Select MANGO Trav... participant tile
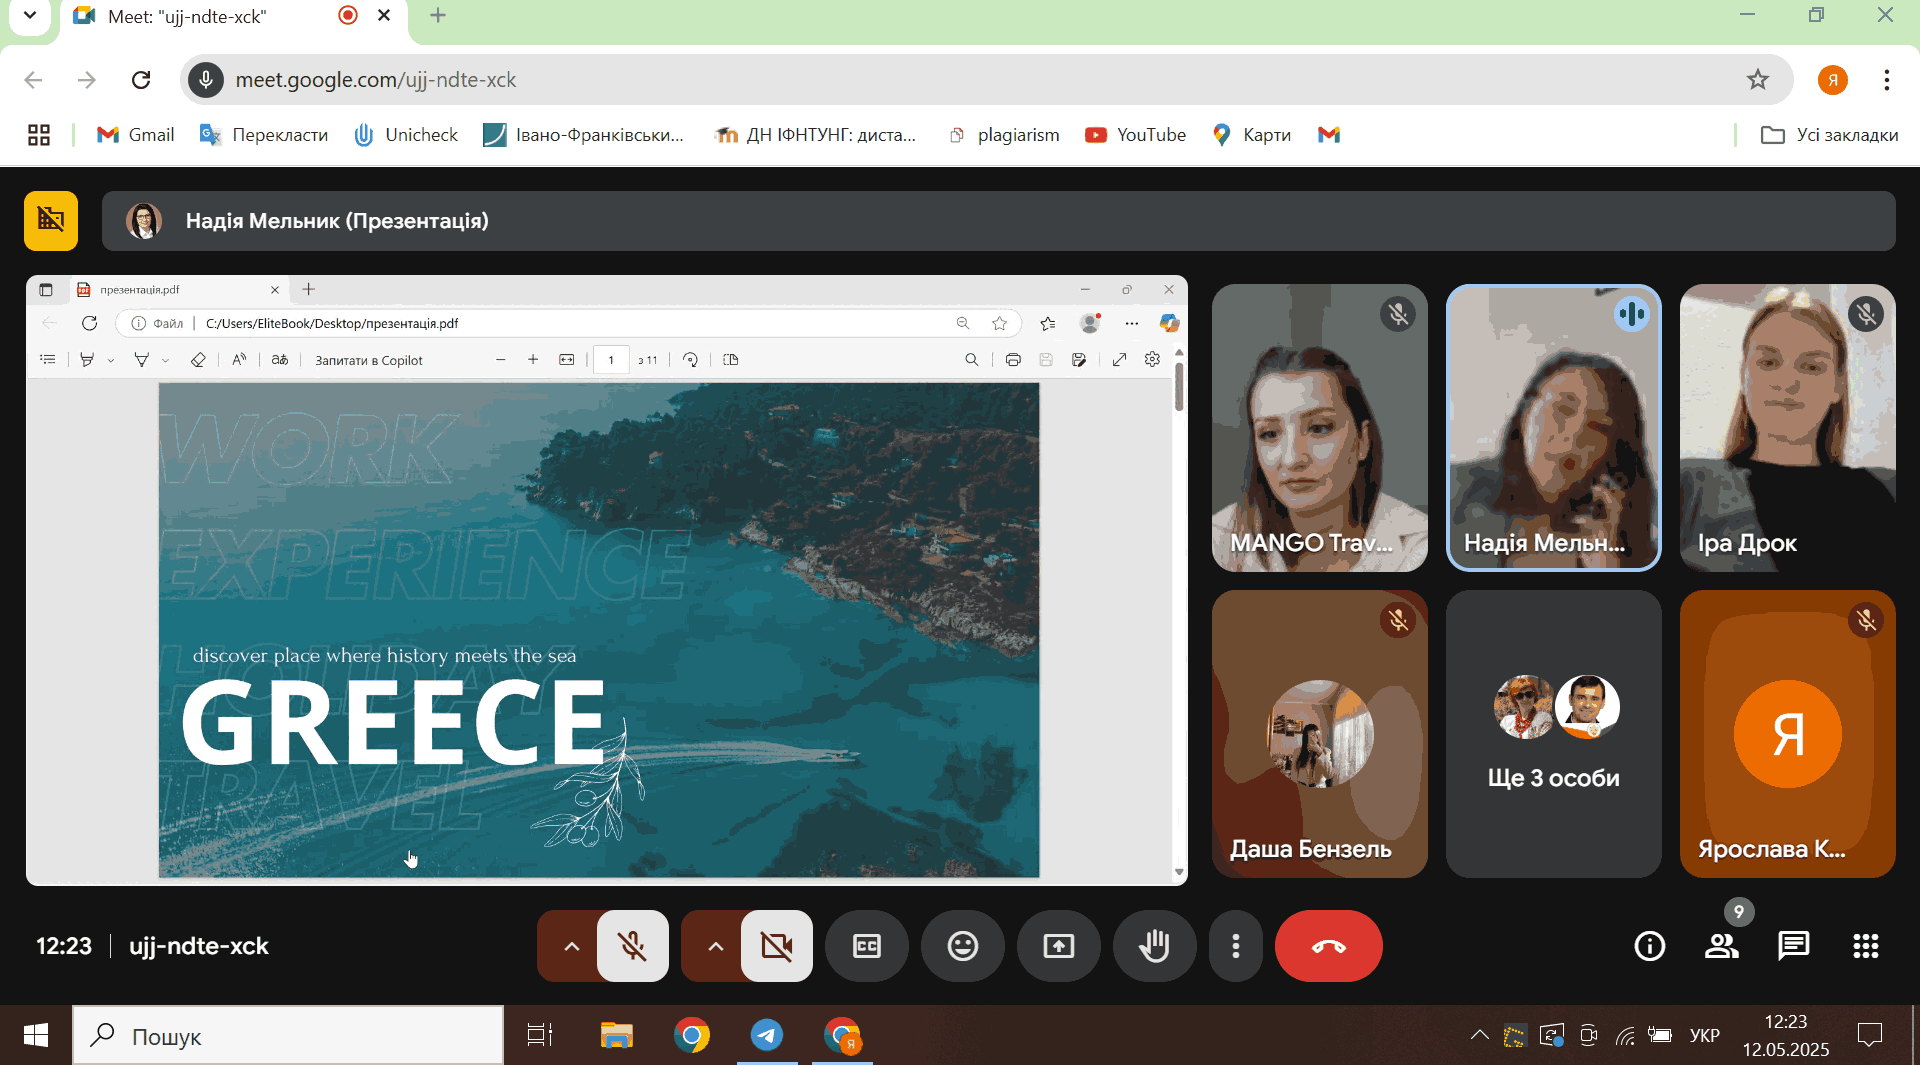Image resolution: width=1920 pixels, height=1065 pixels. click(1320, 428)
